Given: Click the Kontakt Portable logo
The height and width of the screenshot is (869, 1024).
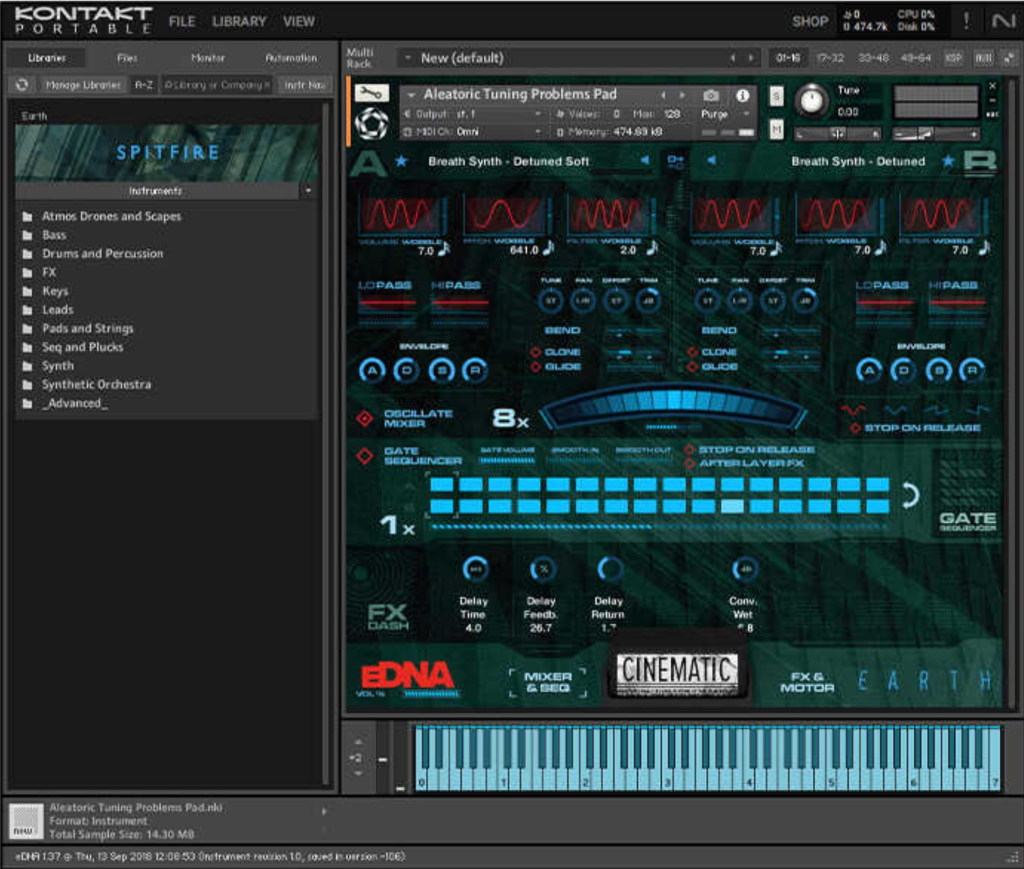Looking at the screenshot, I should pos(83,20).
